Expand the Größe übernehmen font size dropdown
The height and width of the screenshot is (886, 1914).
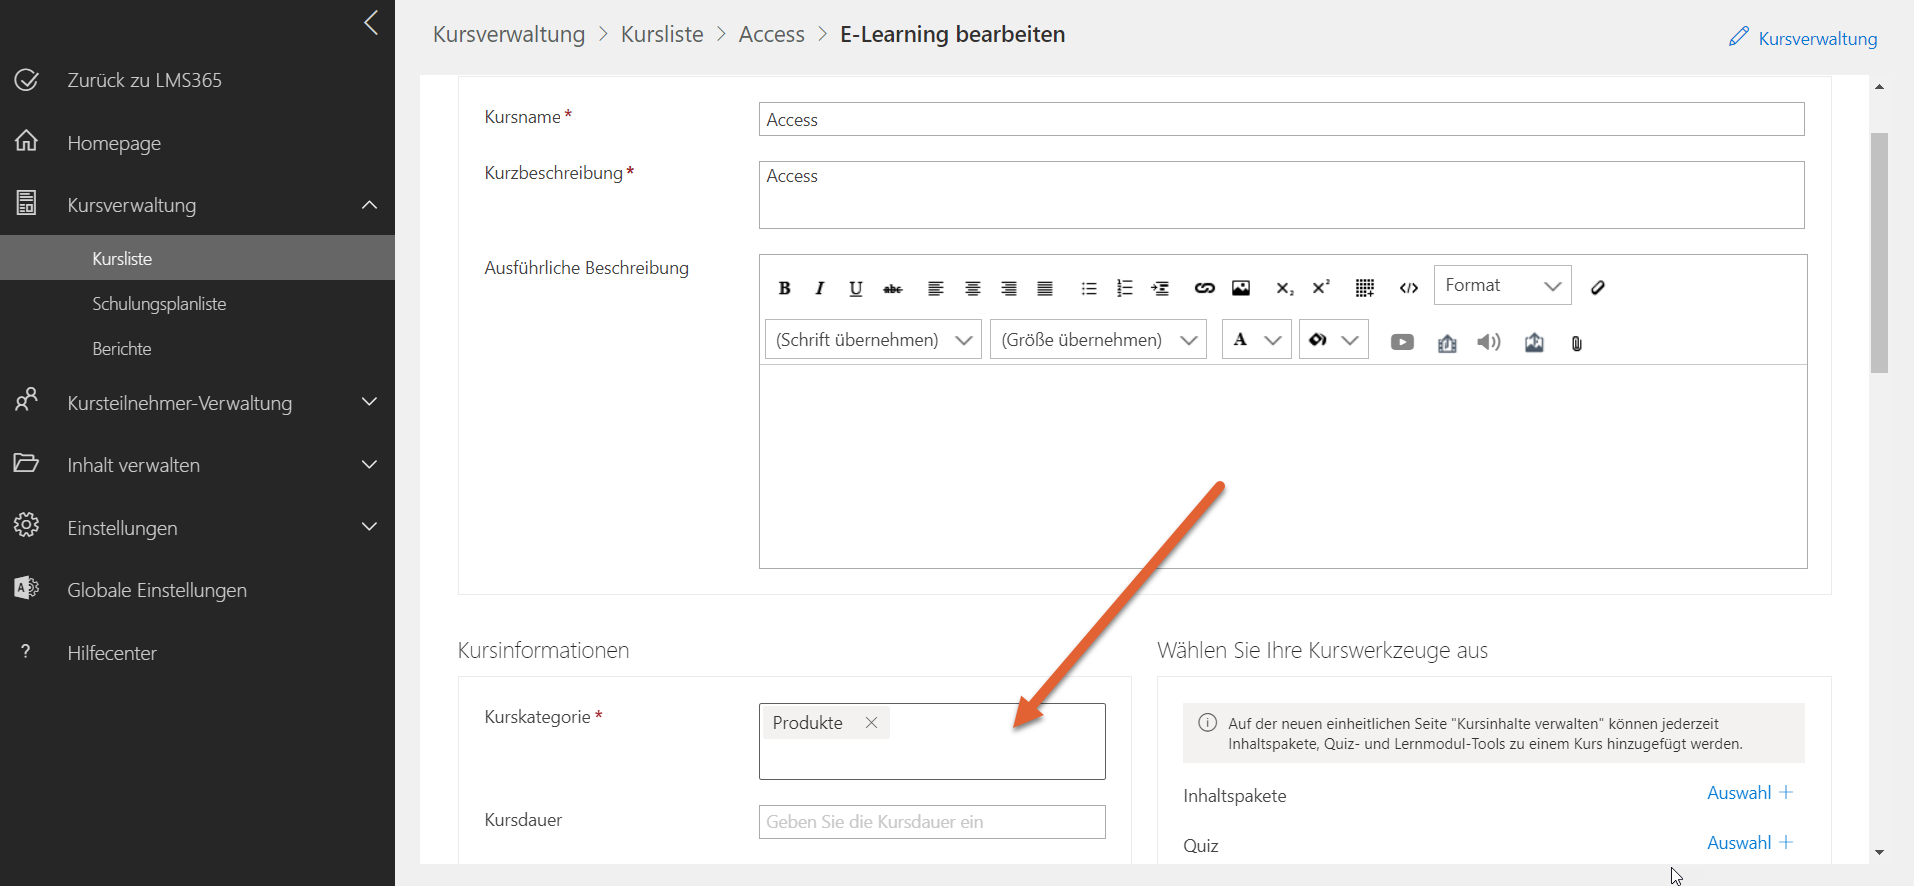pyautogui.click(x=1098, y=340)
